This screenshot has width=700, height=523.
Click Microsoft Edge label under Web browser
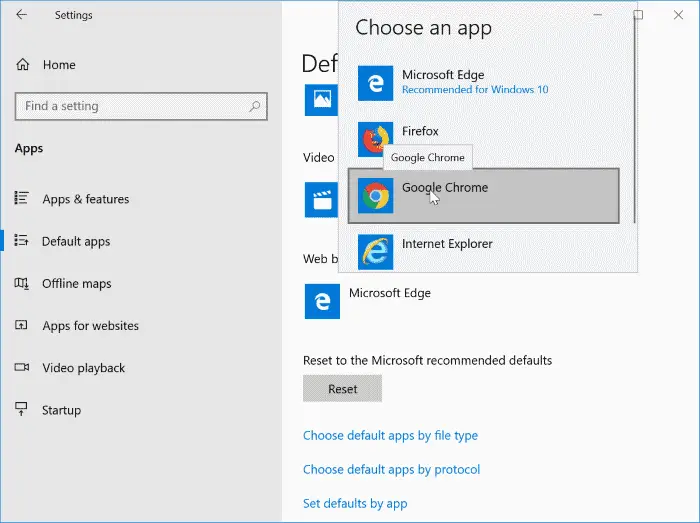(390, 293)
